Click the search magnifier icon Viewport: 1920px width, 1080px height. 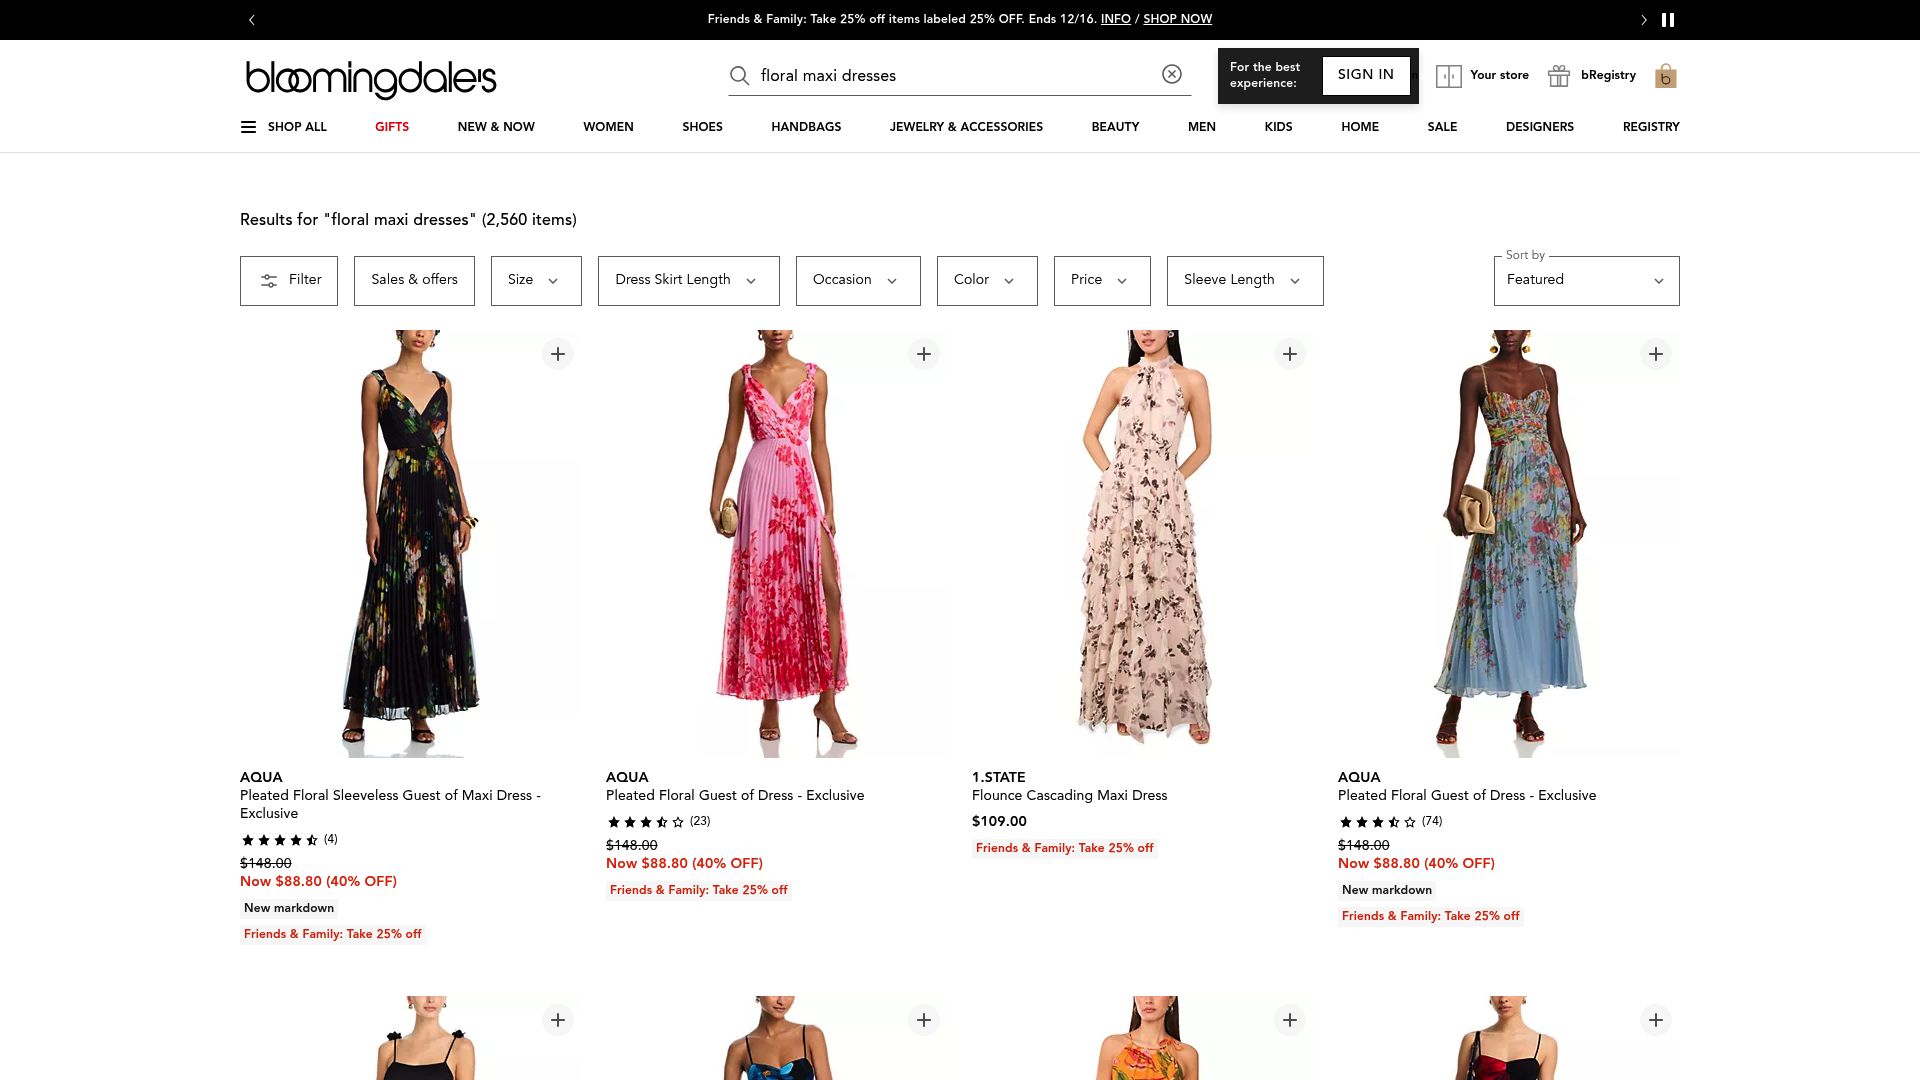tap(739, 76)
